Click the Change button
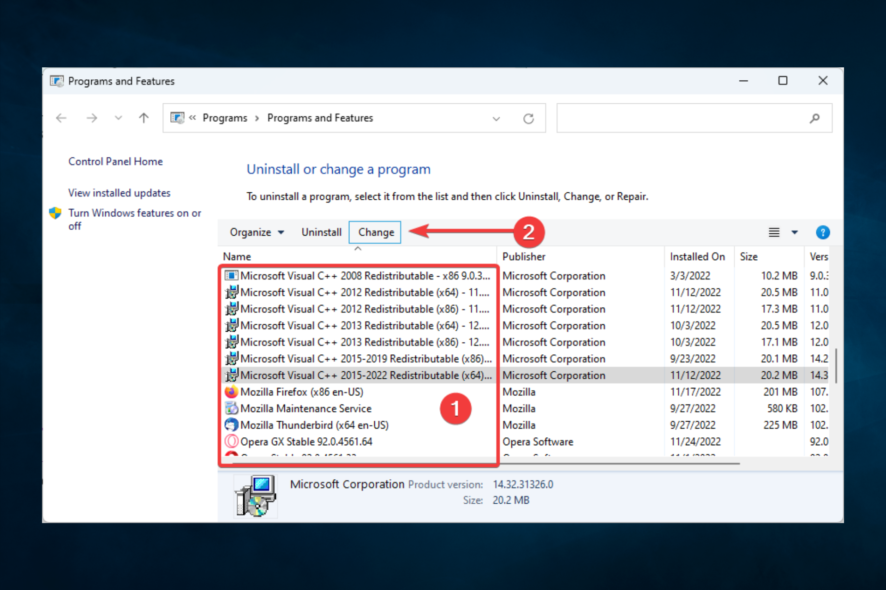The image size is (886, 590). tap(376, 232)
